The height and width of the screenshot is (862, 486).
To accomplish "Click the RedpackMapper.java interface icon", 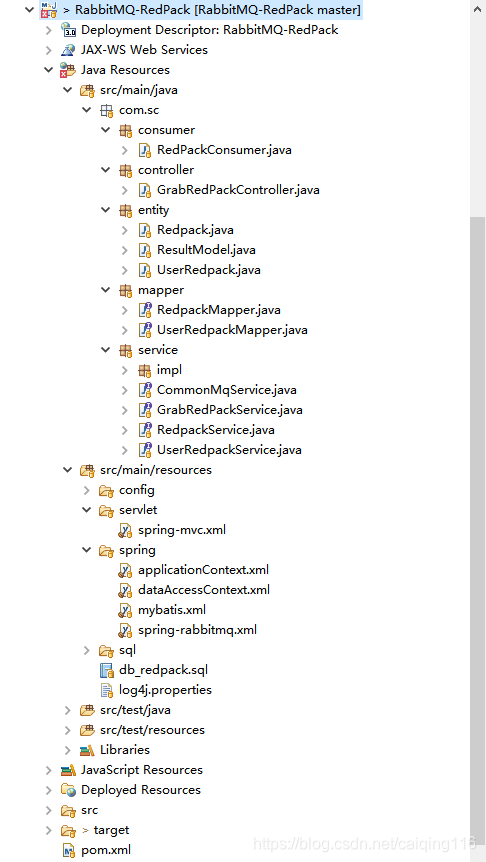I will pyautogui.click(x=144, y=310).
